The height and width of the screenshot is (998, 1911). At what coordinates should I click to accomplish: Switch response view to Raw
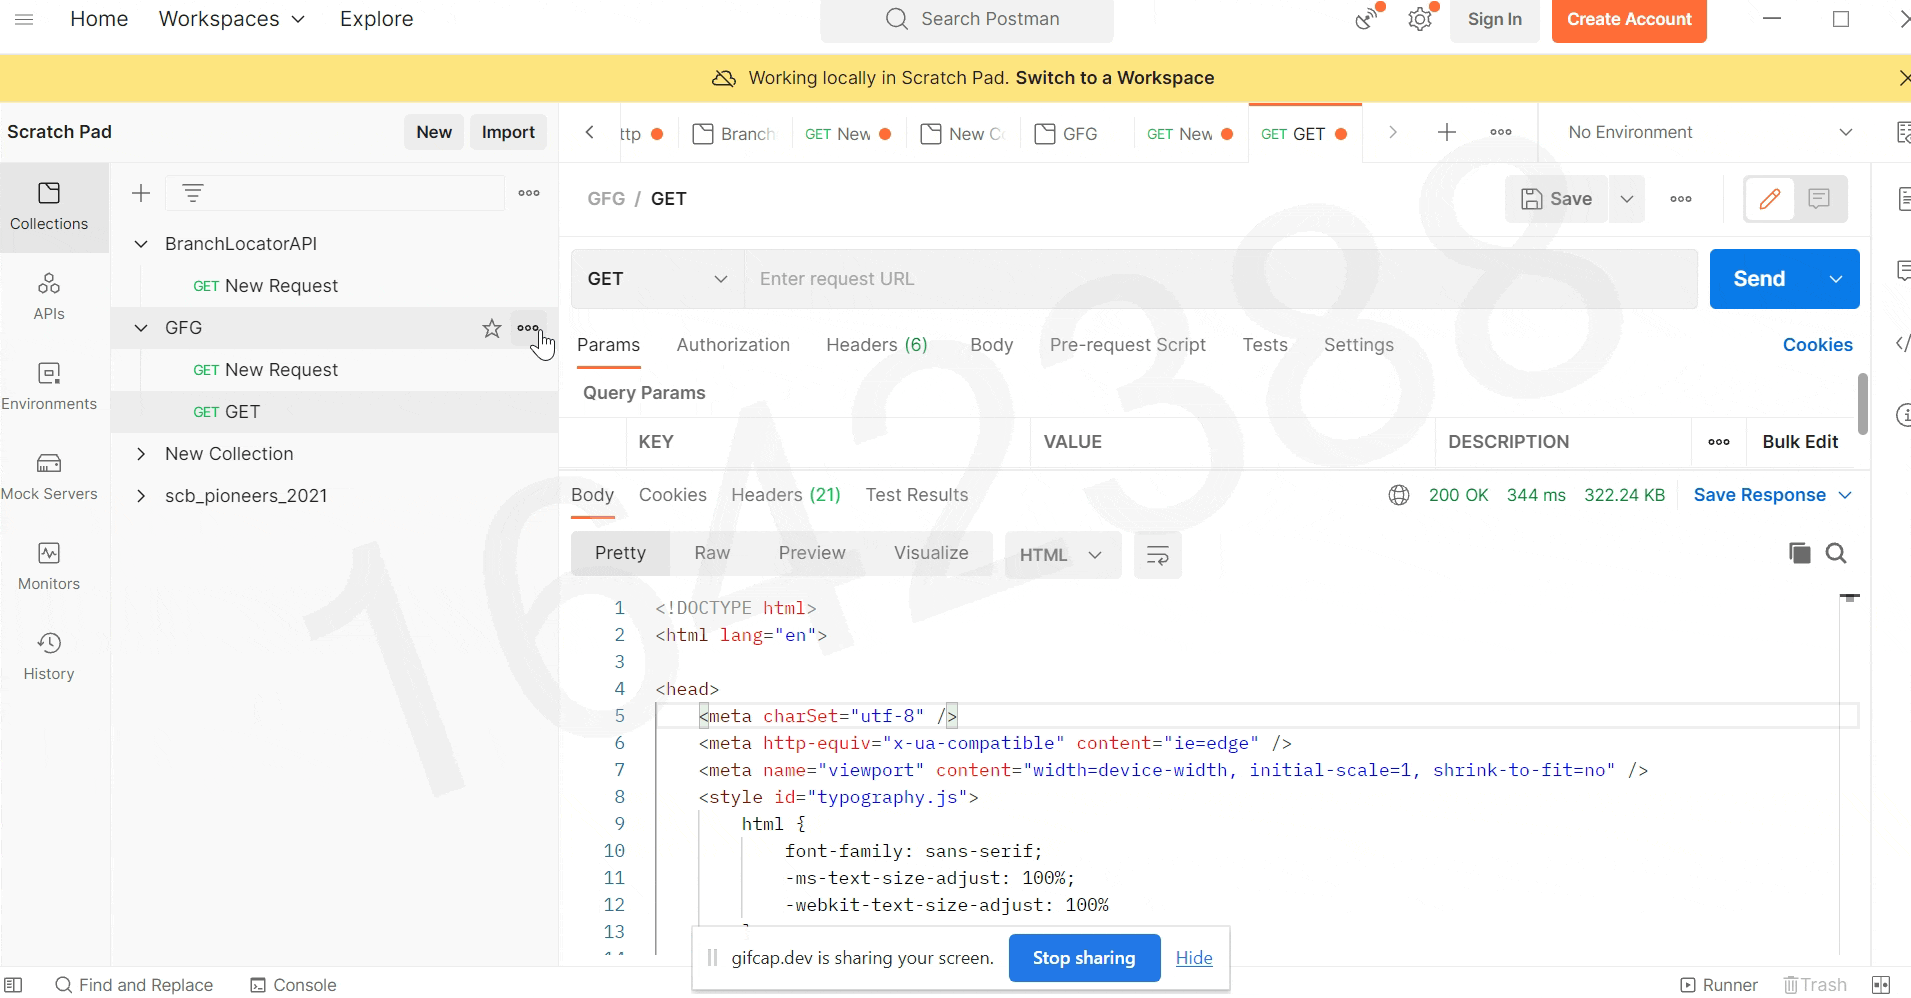point(712,553)
